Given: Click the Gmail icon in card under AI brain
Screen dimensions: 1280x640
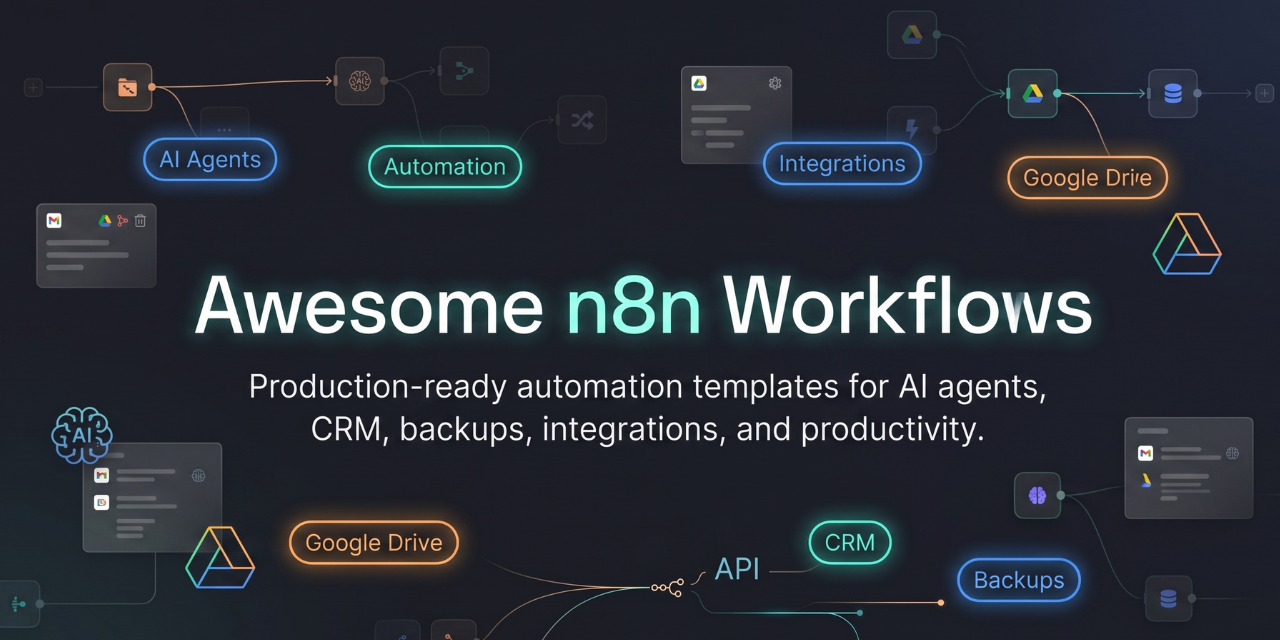Looking at the screenshot, I should (x=101, y=476).
